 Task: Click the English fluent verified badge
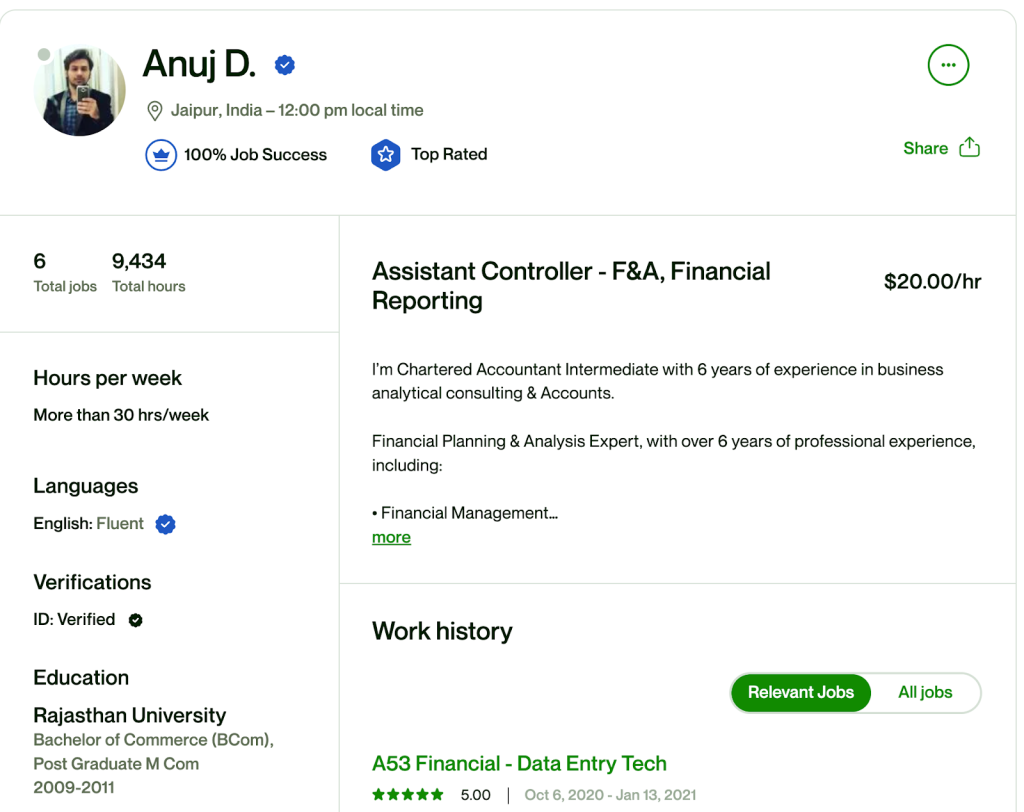pos(166,524)
